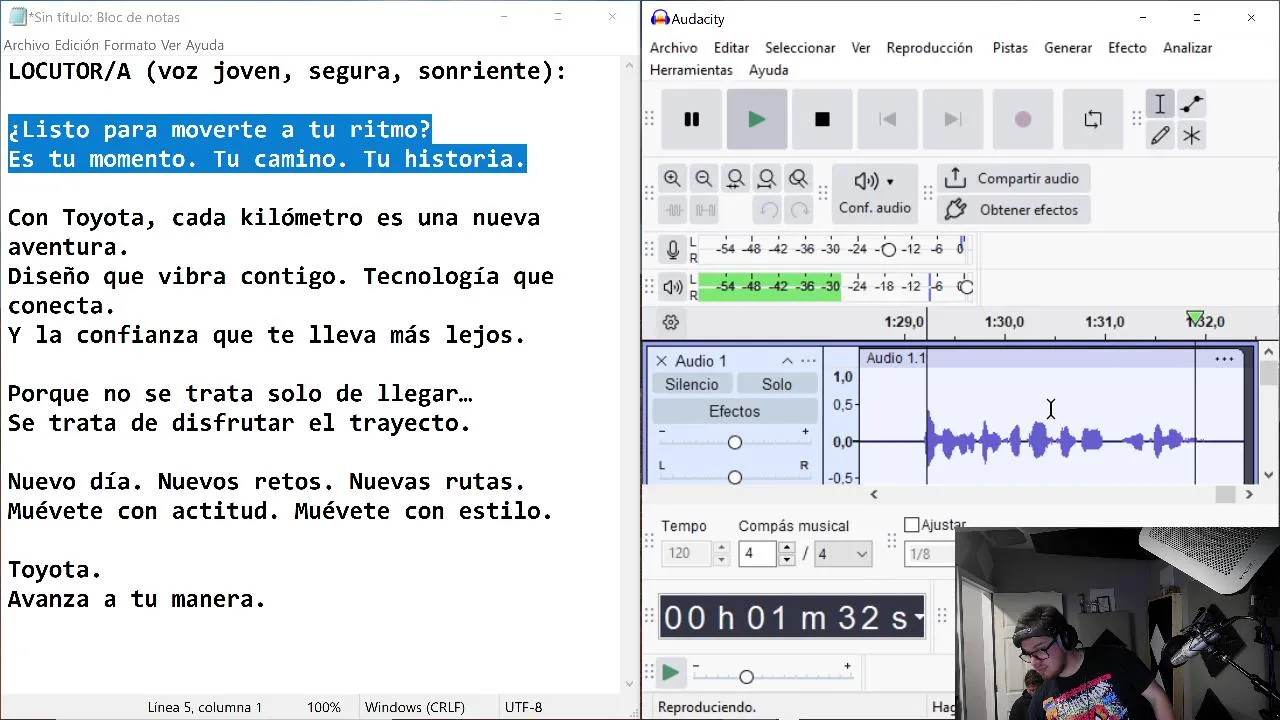The width and height of the screenshot is (1280, 720).
Task: Click Notepad line 'Avanza a tu manera.'
Action: [x=137, y=599]
